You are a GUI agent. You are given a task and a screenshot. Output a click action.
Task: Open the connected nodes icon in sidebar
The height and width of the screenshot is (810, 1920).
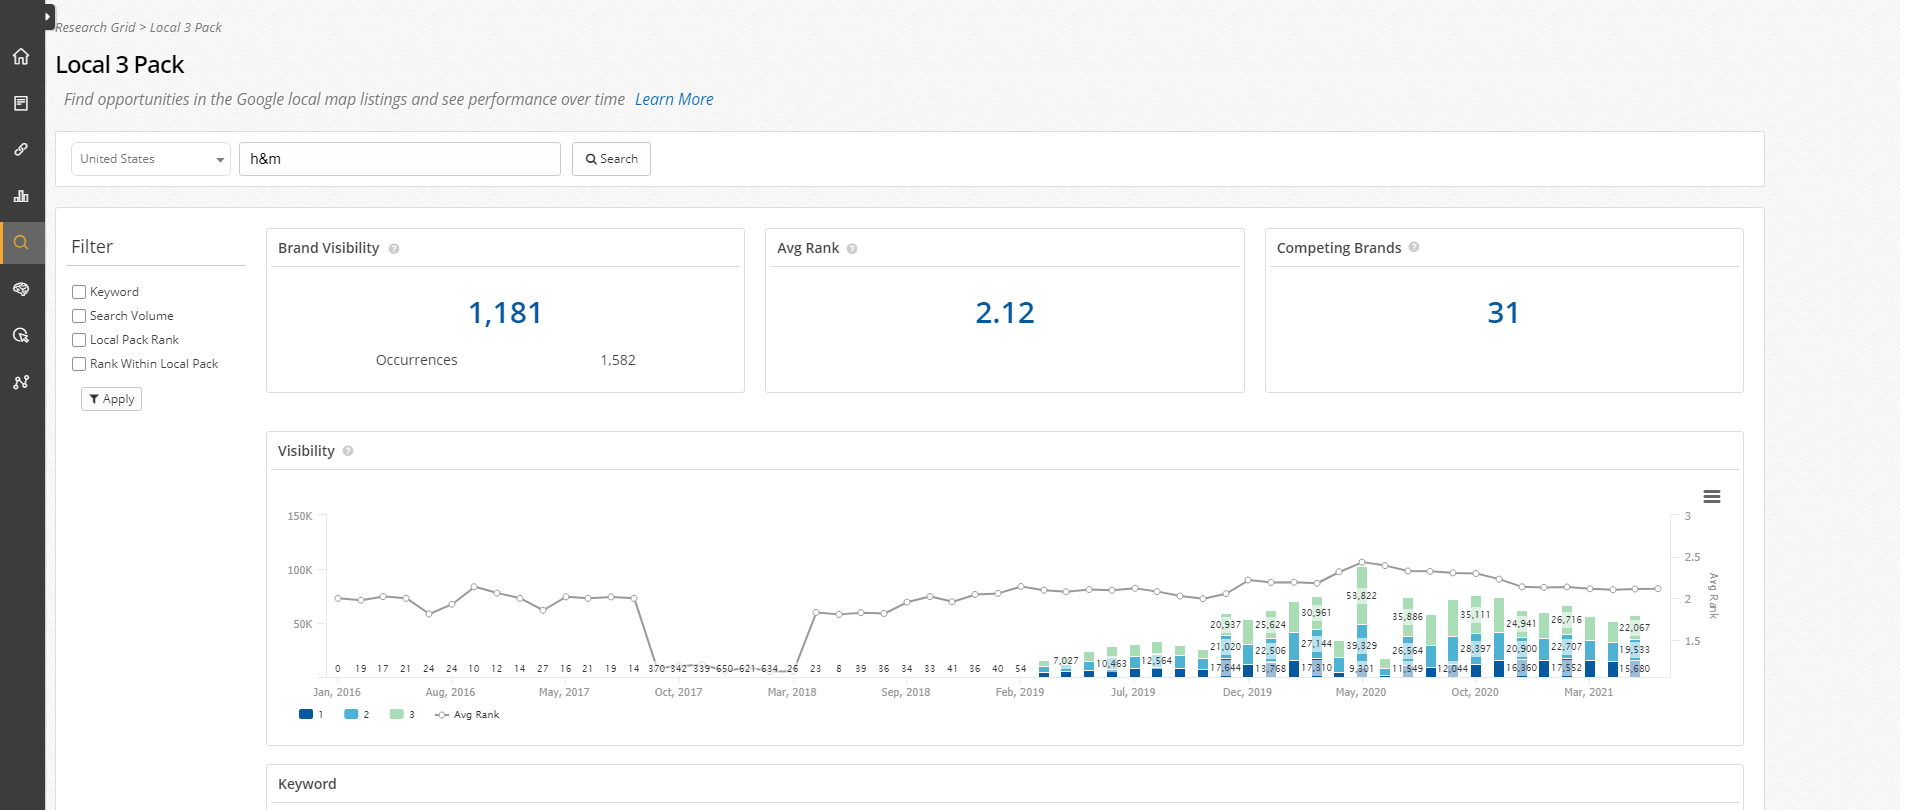pos(21,382)
